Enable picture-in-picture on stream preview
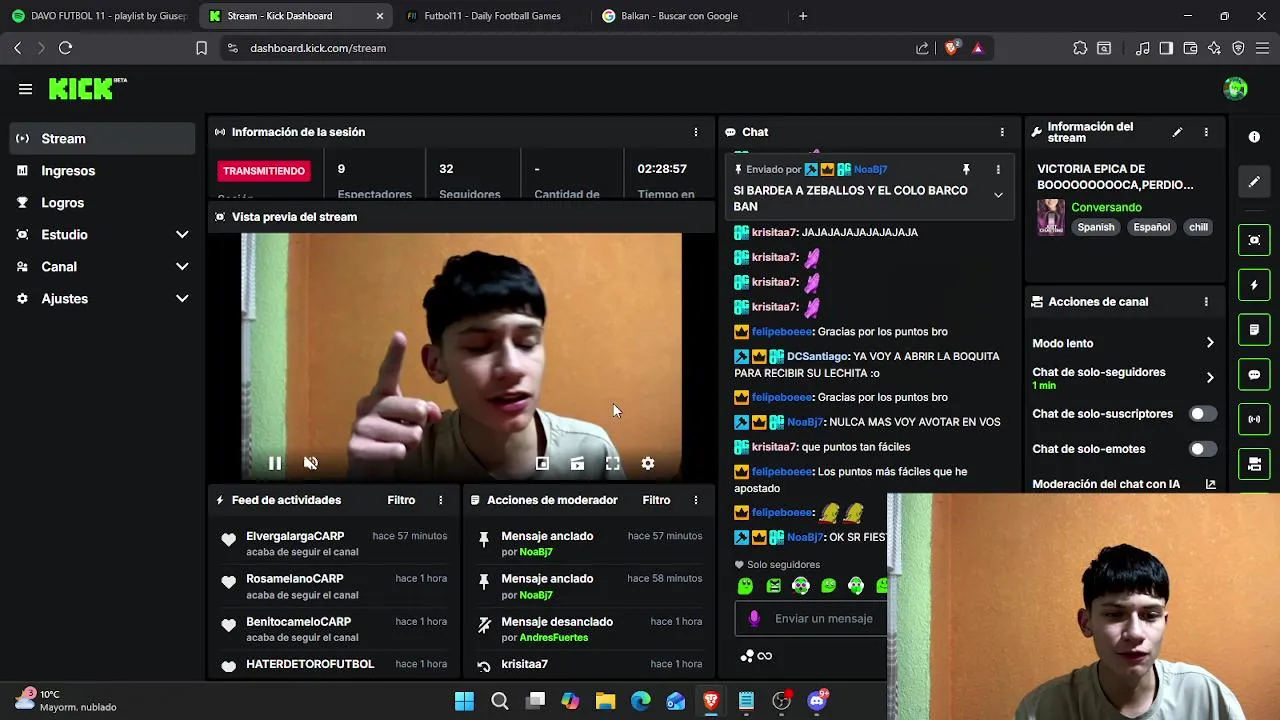Viewport: 1280px width, 720px height. 542,463
